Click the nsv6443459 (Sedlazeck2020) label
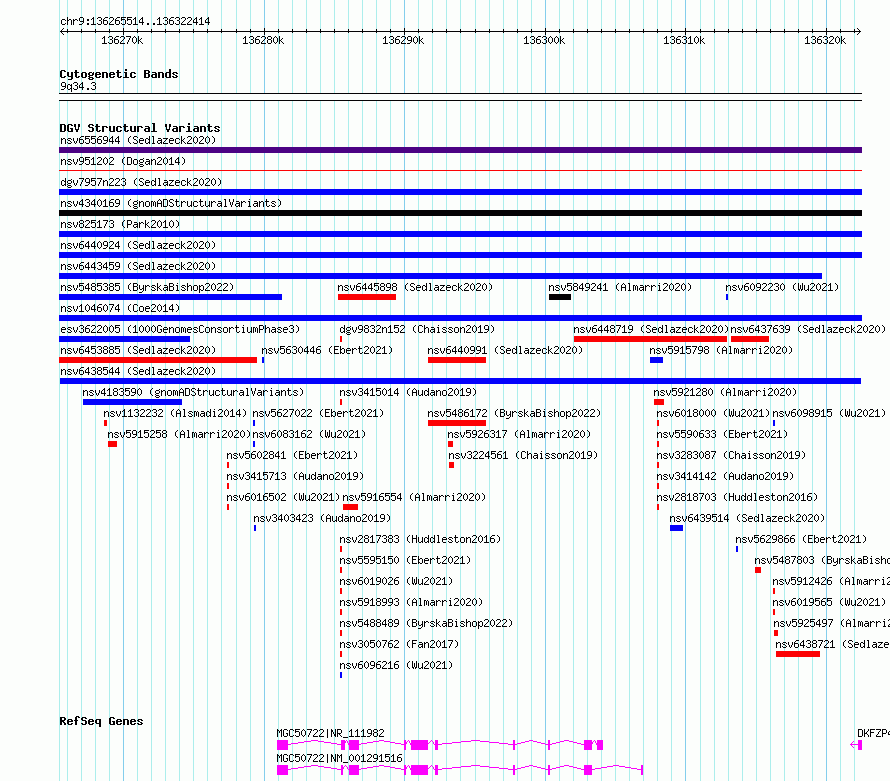Viewport: 890px width, 781px height. [138, 266]
